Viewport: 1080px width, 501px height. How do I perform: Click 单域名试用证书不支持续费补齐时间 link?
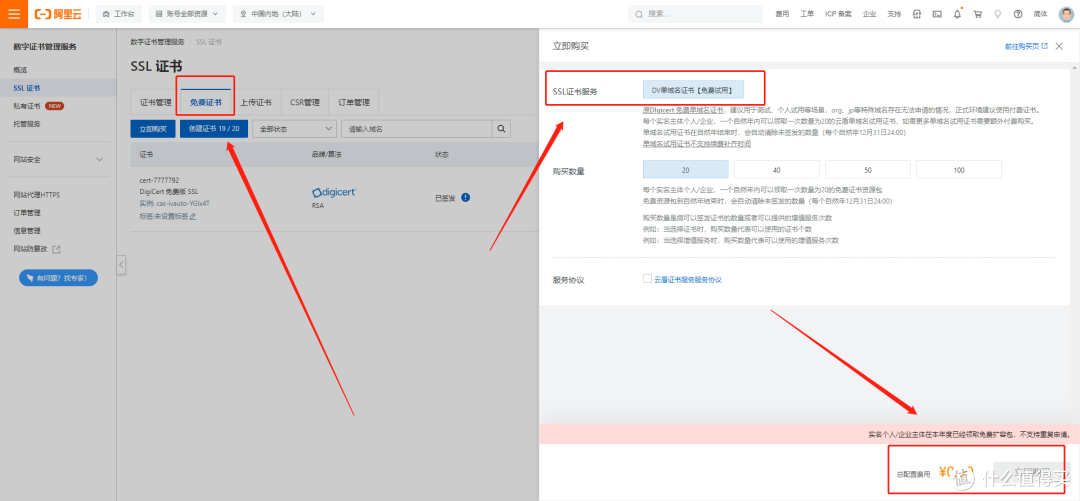(696, 144)
